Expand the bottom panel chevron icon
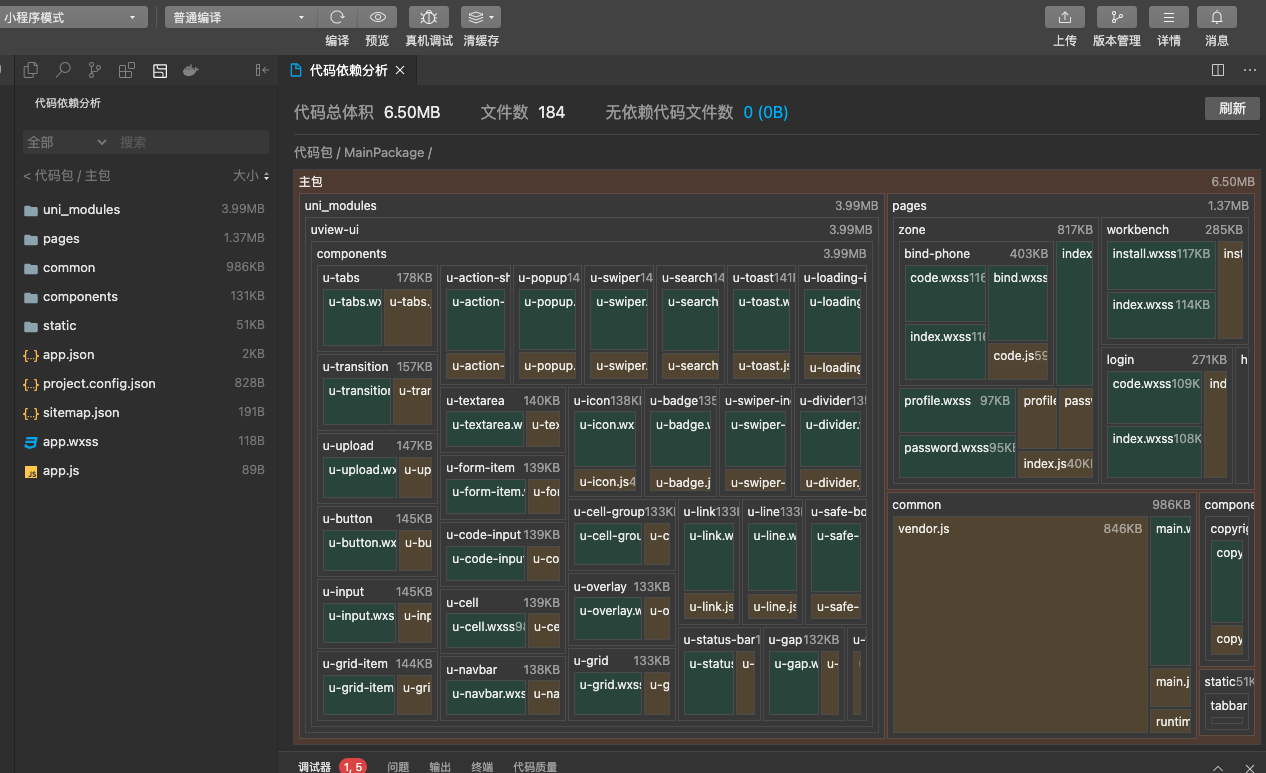Viewport: 1266px width, 773px height. 1218,767
